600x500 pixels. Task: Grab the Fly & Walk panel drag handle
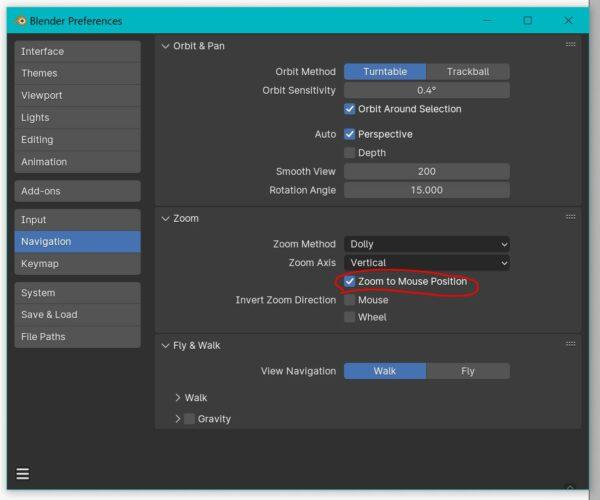tap(570, 344)
